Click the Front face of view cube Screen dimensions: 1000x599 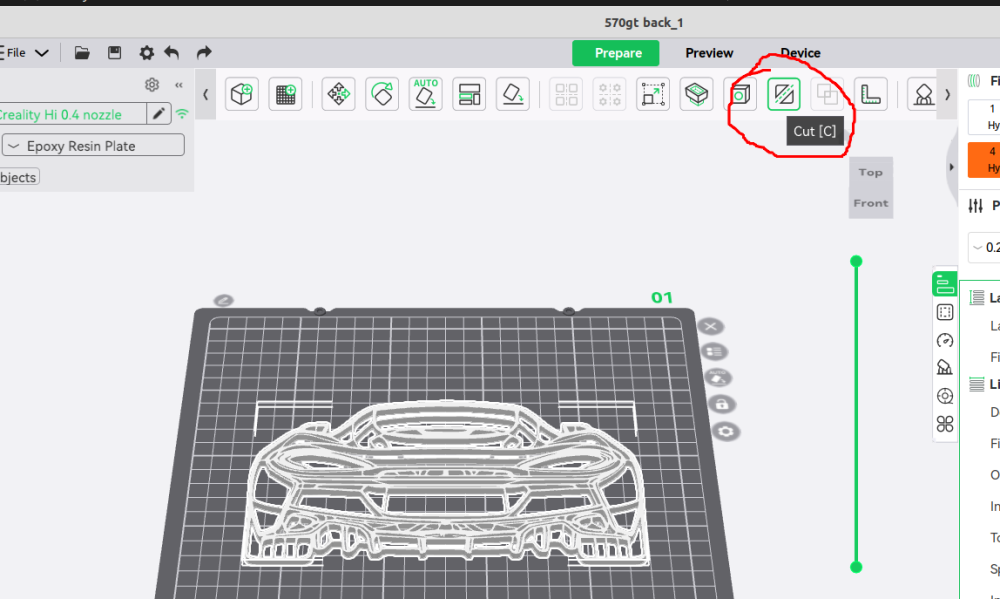pyautogui.click(x=871, y=203)
